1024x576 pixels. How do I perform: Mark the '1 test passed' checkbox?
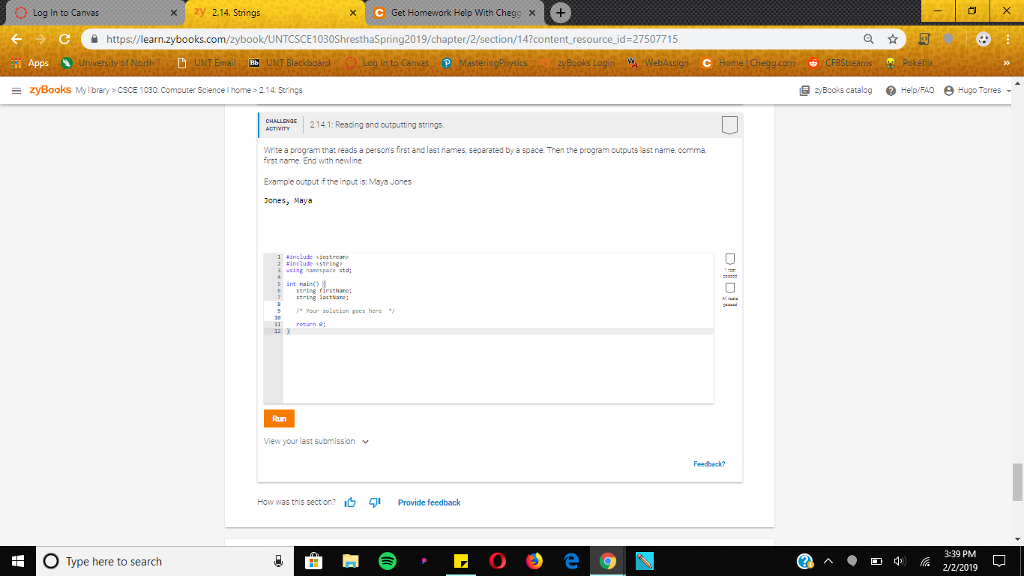click(729, 259)
